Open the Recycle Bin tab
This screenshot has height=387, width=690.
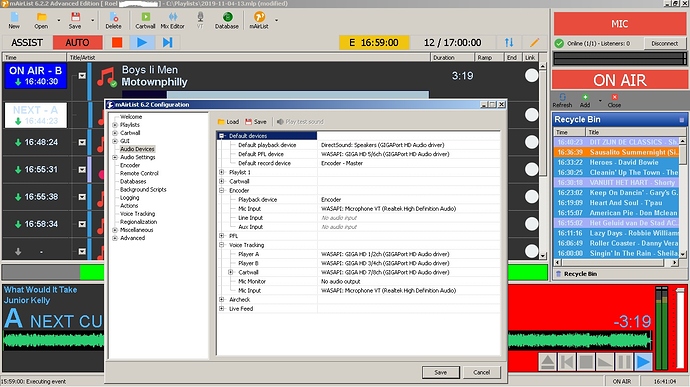pos(577,274)
